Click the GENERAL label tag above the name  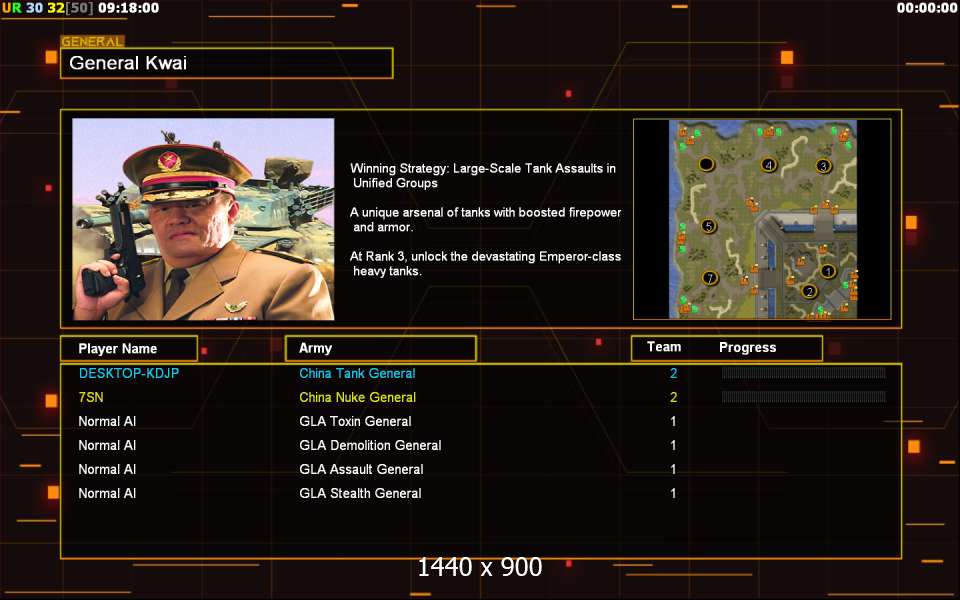click(x=92, y=42)
